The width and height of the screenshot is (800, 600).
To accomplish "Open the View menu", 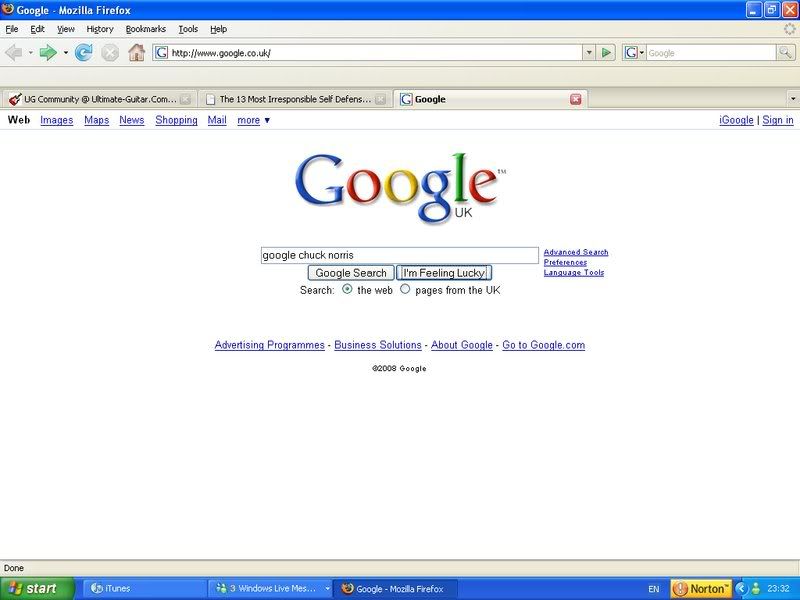I will [x=65, y=29].
